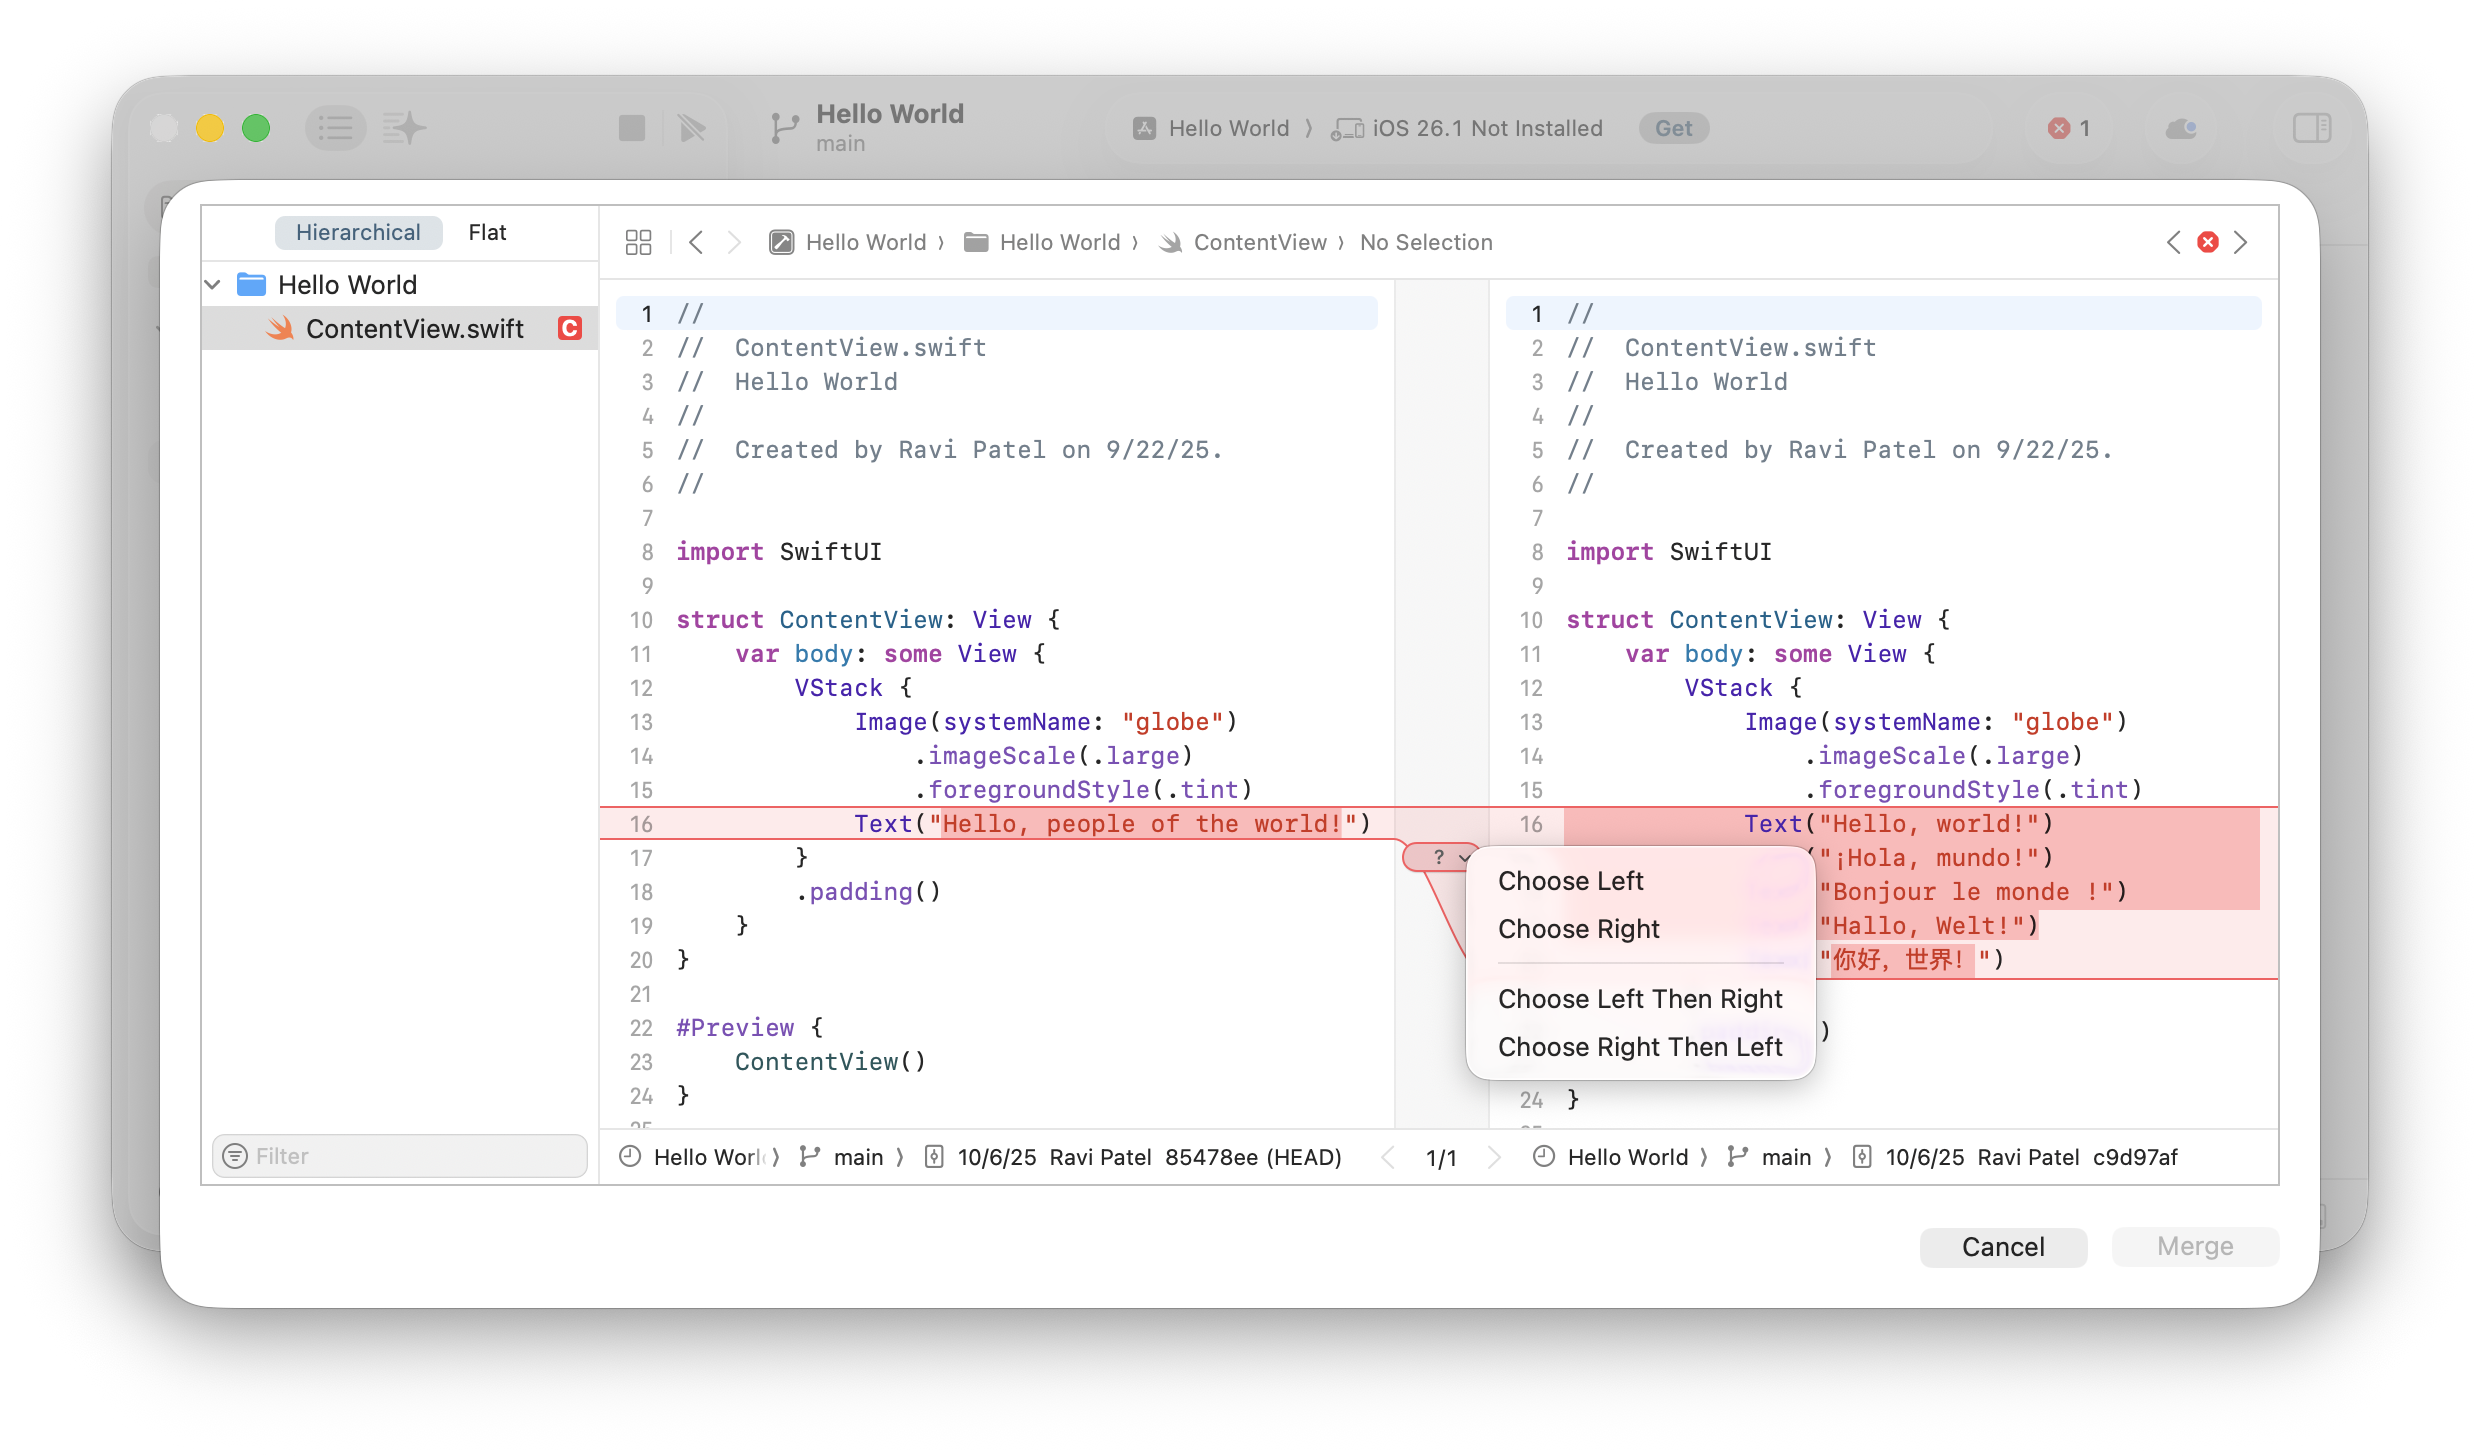This screenshot has height=1456, width=2480.
Task: Click iOS 26.1 Not Installed destination
Action: tap(1467, 128)
